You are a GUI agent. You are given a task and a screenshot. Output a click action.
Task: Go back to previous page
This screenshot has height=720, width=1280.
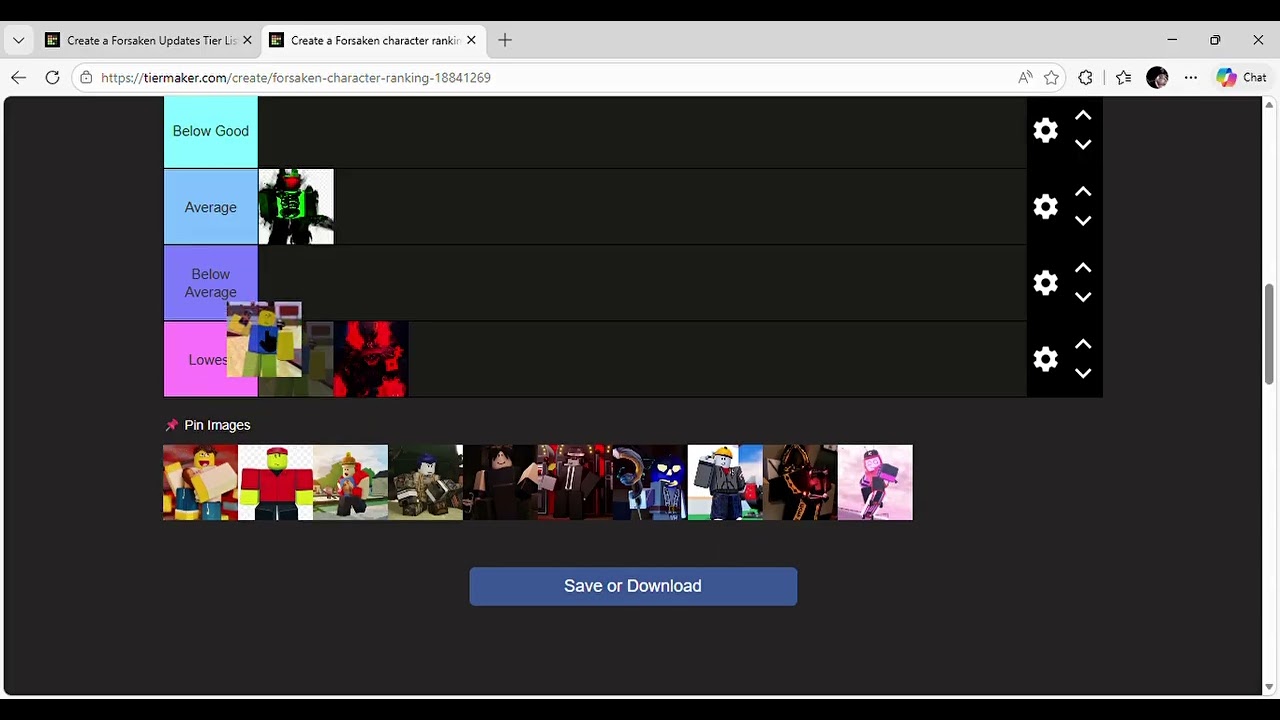[x=19, y=77]
